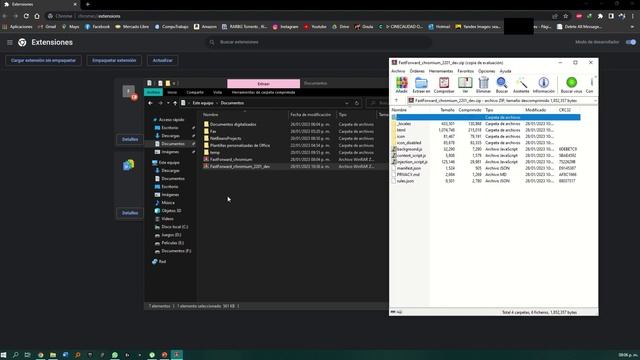640x360 pixels.
Task: Open the Herramientas menu in WinRAR
Action: point(441,71)
